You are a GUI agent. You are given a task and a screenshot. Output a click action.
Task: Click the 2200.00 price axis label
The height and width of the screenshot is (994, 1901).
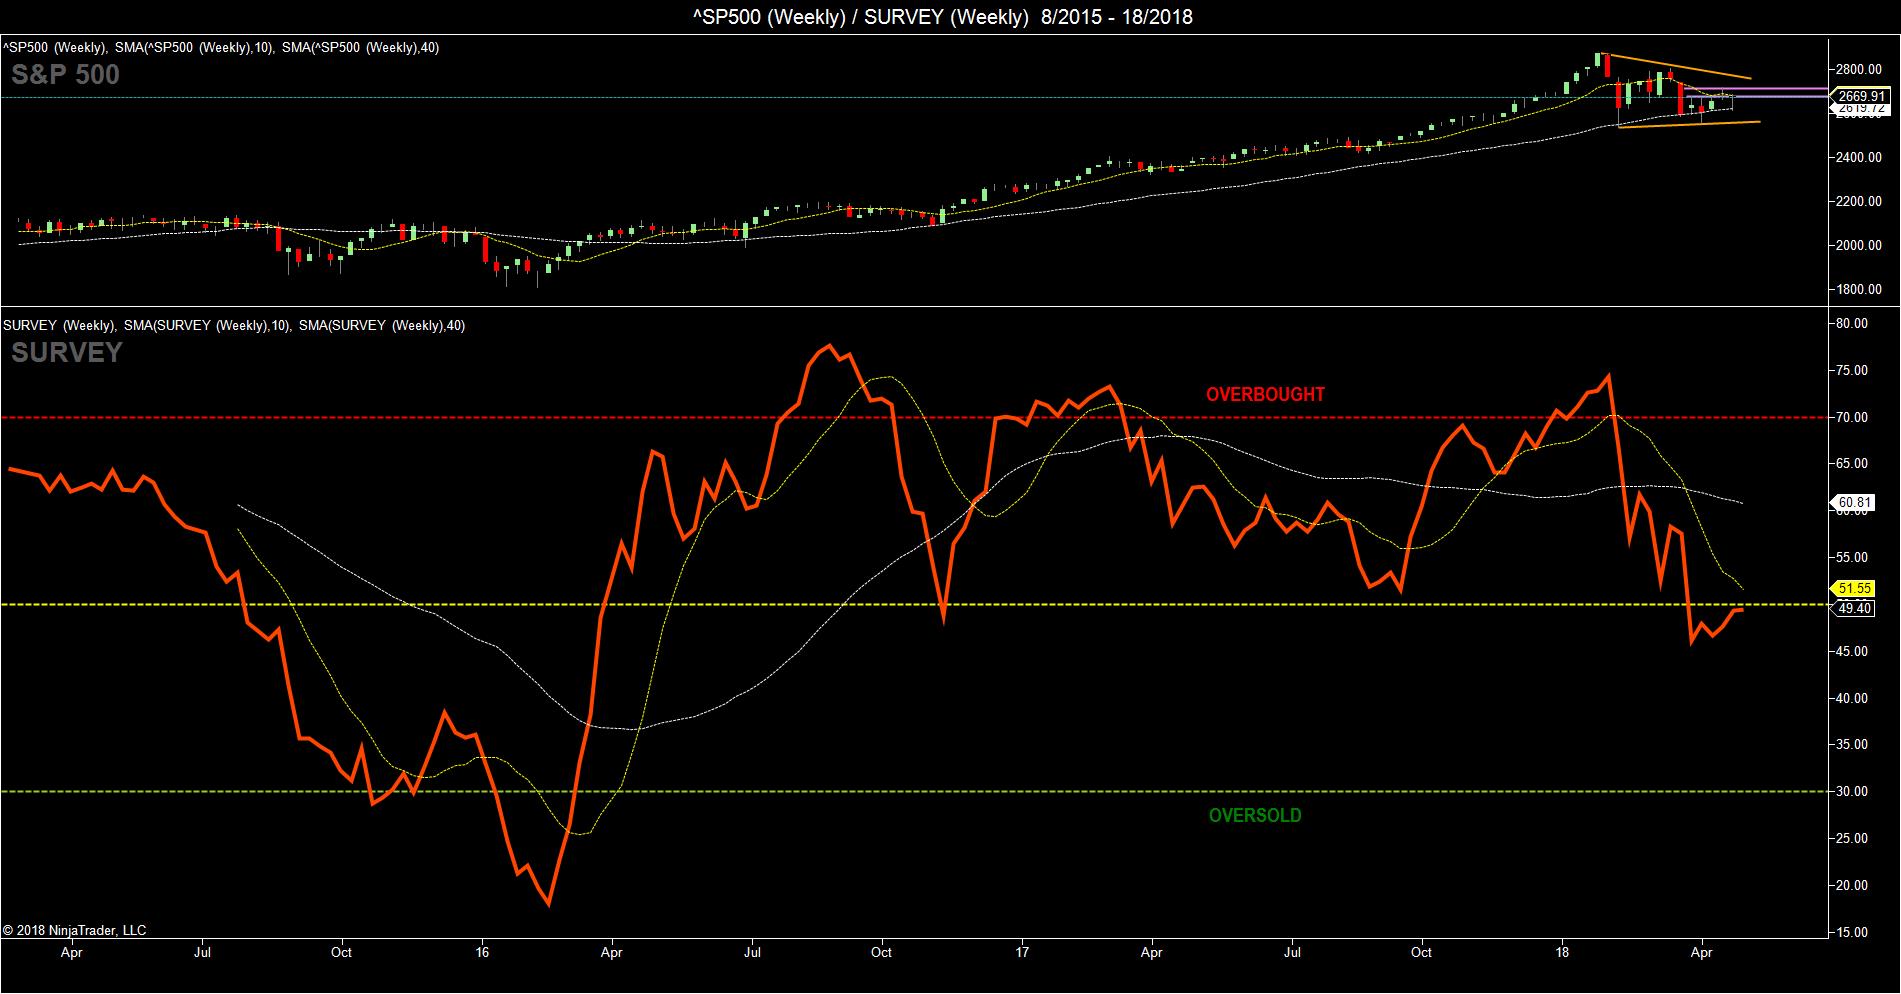click(1861, 201)
